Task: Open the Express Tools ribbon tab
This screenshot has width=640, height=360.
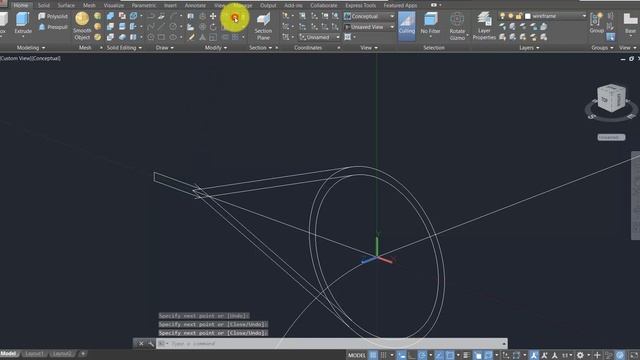Action: [x=360, y=5]
